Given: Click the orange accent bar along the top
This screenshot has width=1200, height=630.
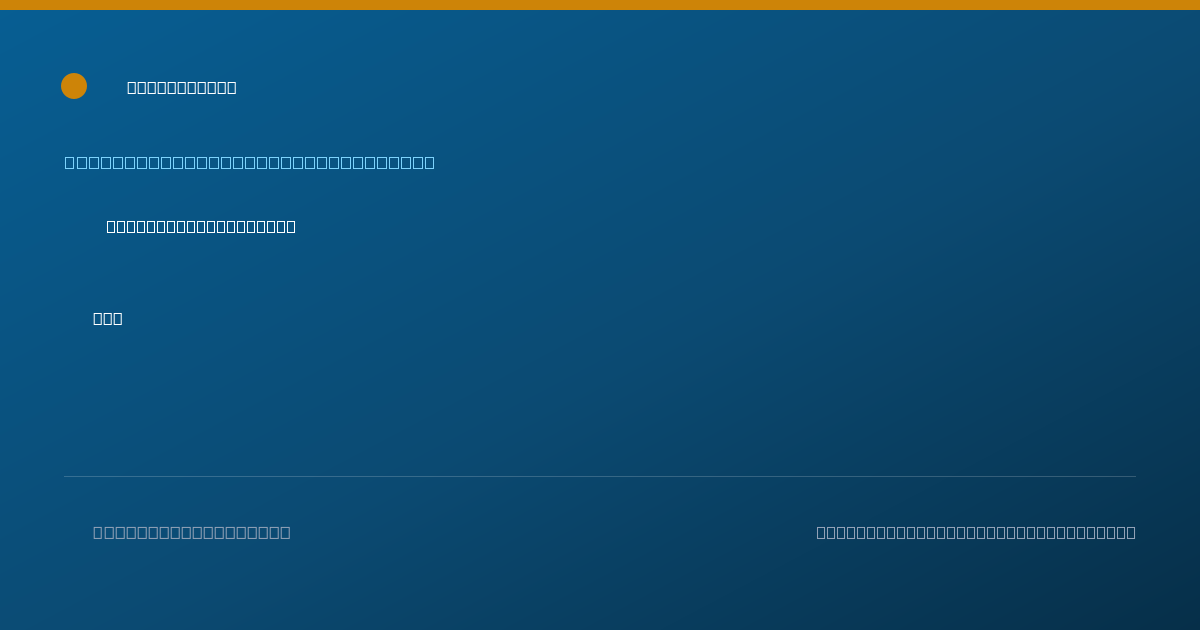Looking at the screenshot, I should pos(600,5).
